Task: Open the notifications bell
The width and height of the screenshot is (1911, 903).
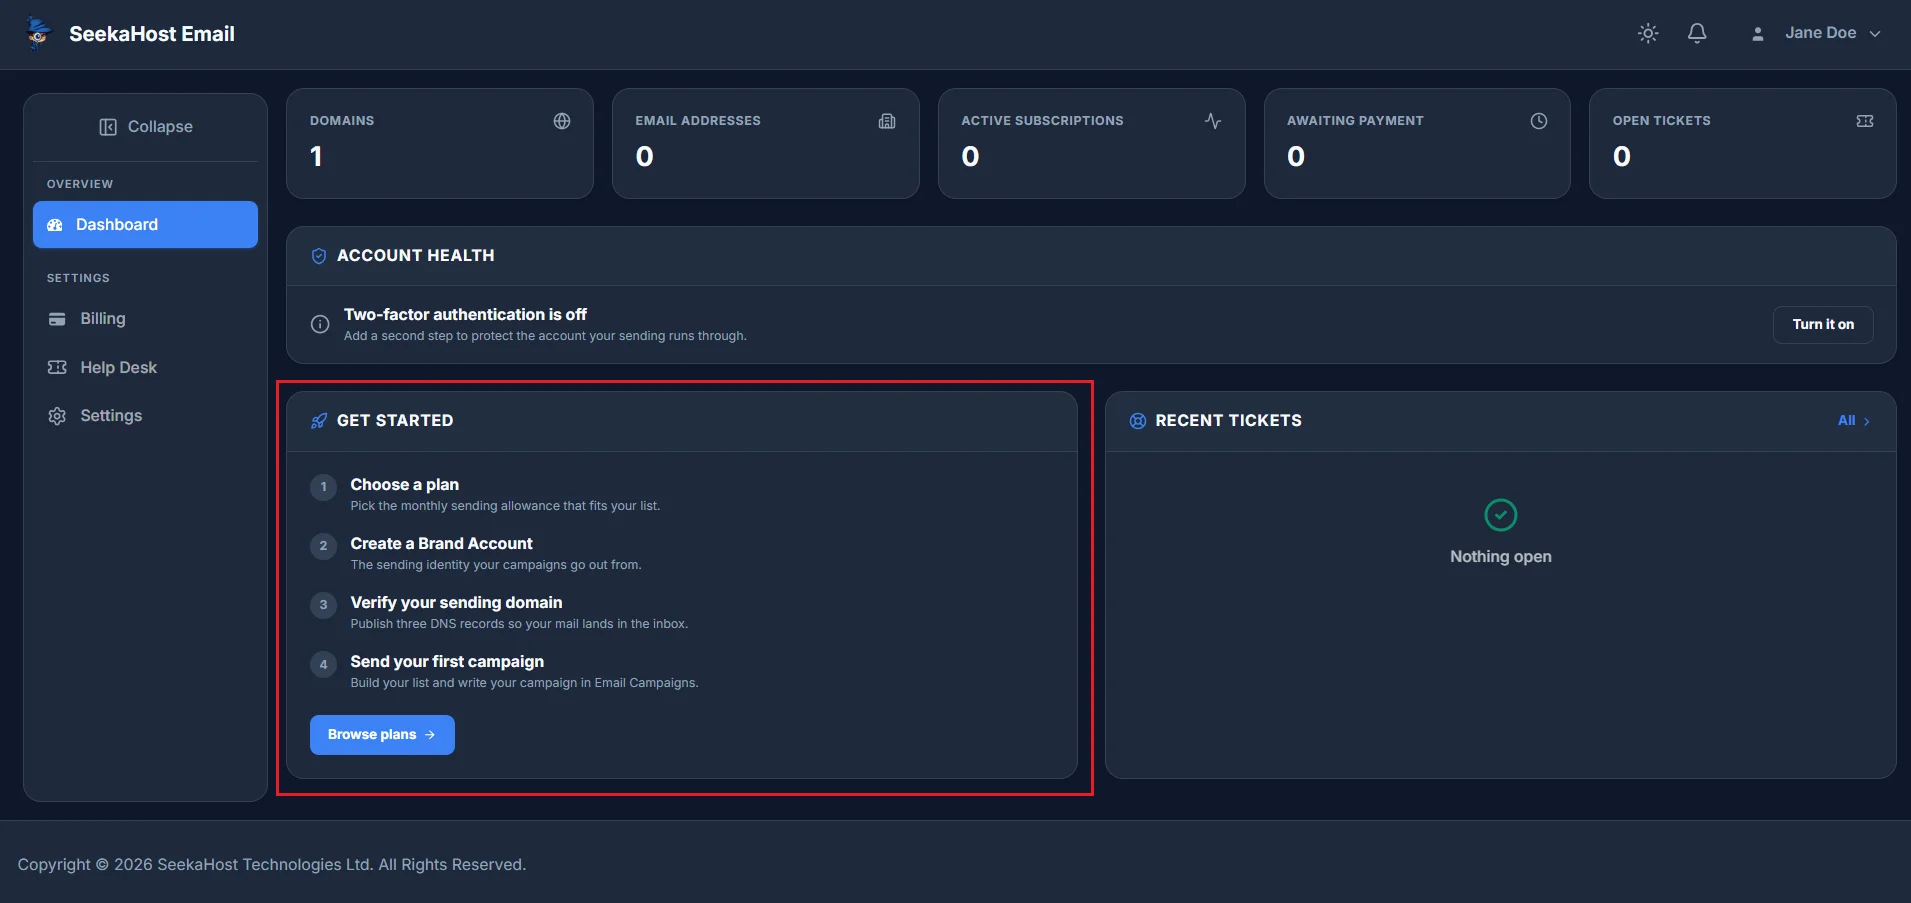Action: 1697,33
